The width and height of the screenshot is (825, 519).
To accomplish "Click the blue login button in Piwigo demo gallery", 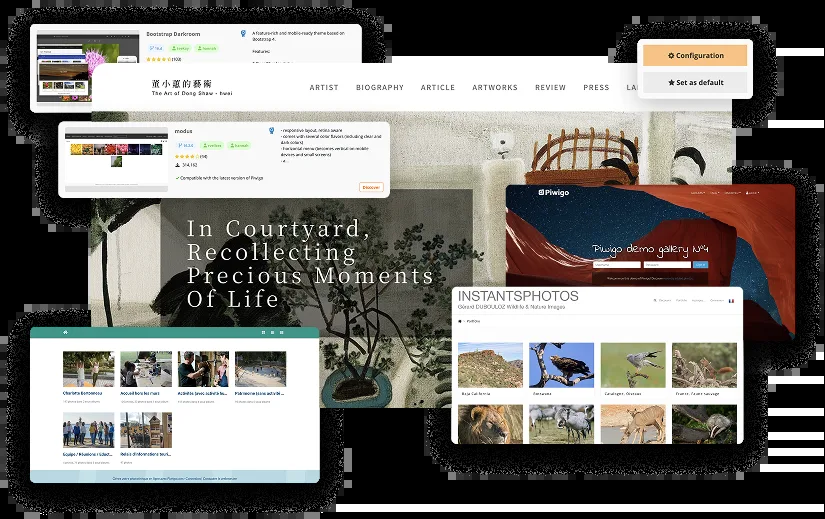I will (700, 265).
